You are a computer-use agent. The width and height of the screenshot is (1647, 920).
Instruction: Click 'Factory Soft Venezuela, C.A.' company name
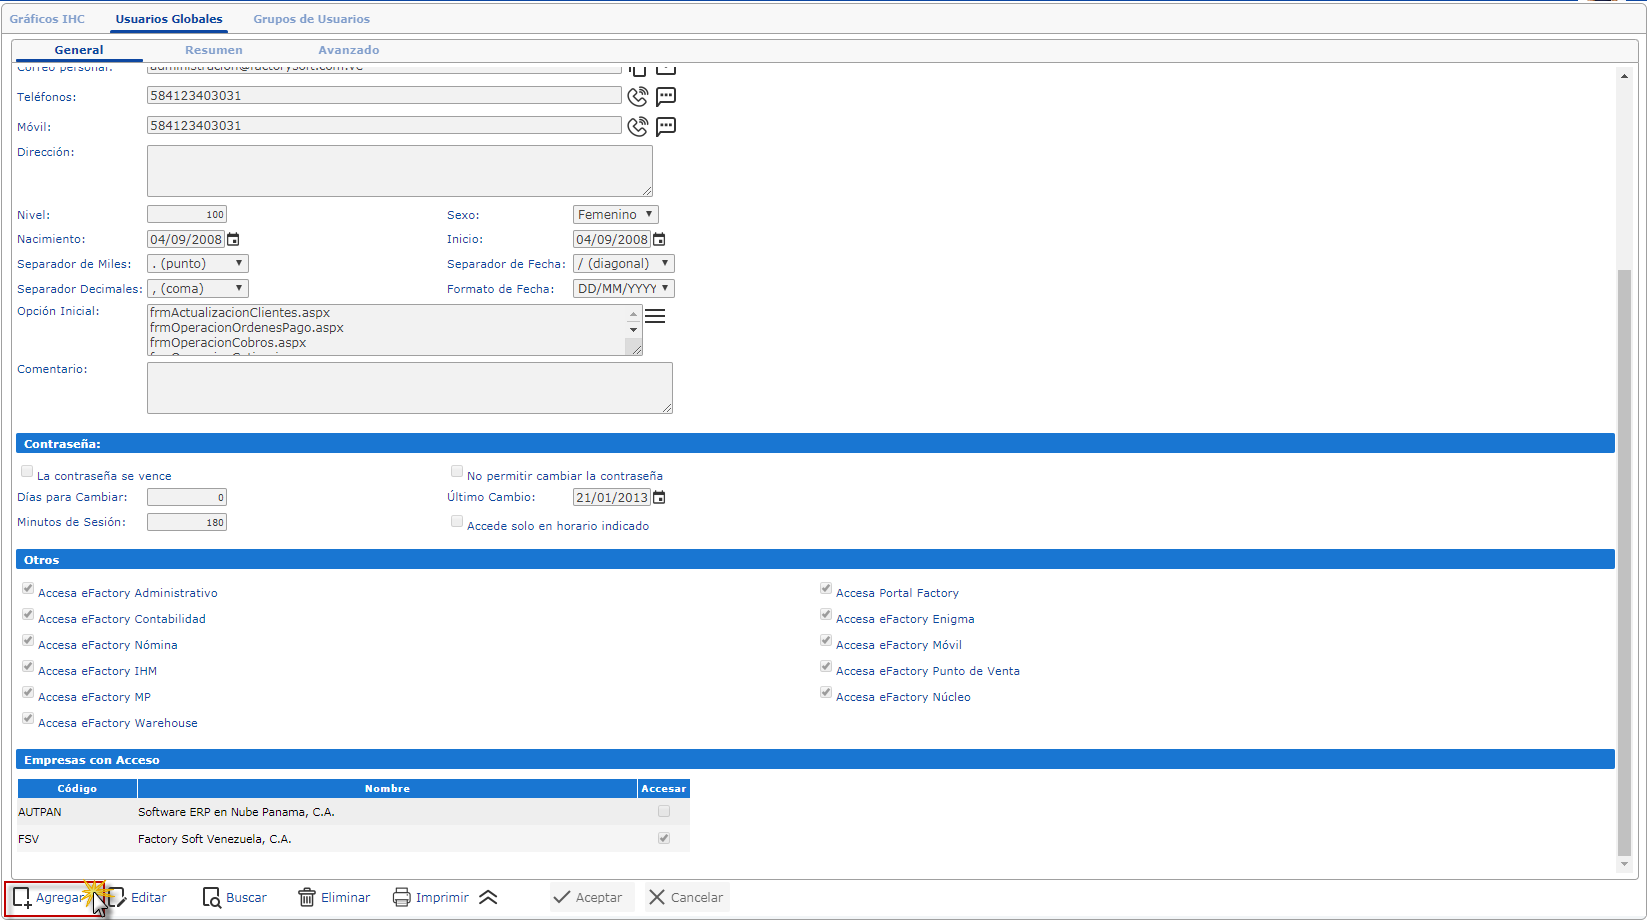[215, 839]
